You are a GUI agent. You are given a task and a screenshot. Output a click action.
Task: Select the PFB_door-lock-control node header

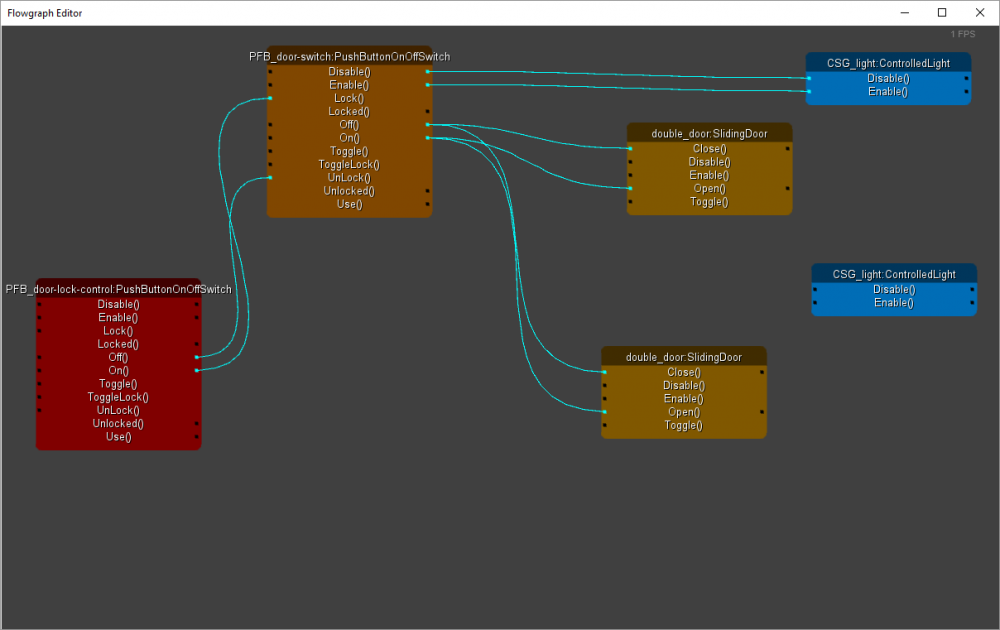118,289
